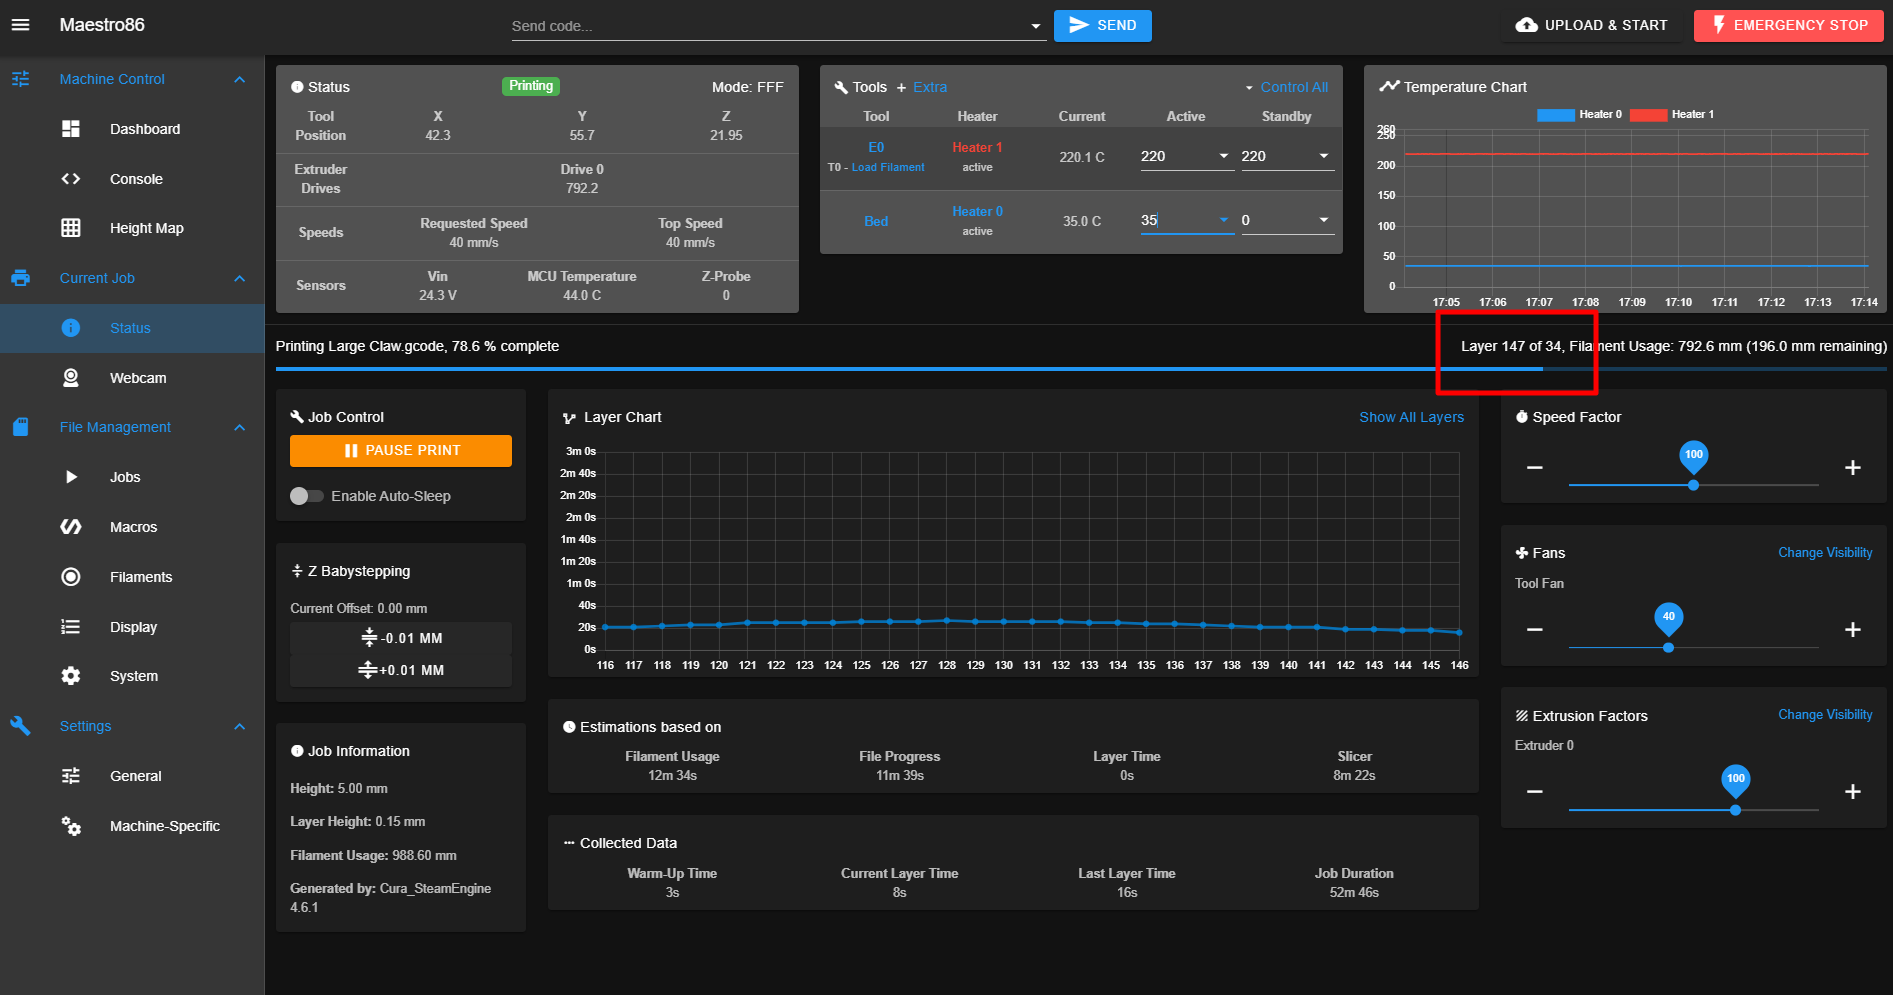
Task: Toggle Enable Auto-Sleep switch
Action: tap(306, 496)
